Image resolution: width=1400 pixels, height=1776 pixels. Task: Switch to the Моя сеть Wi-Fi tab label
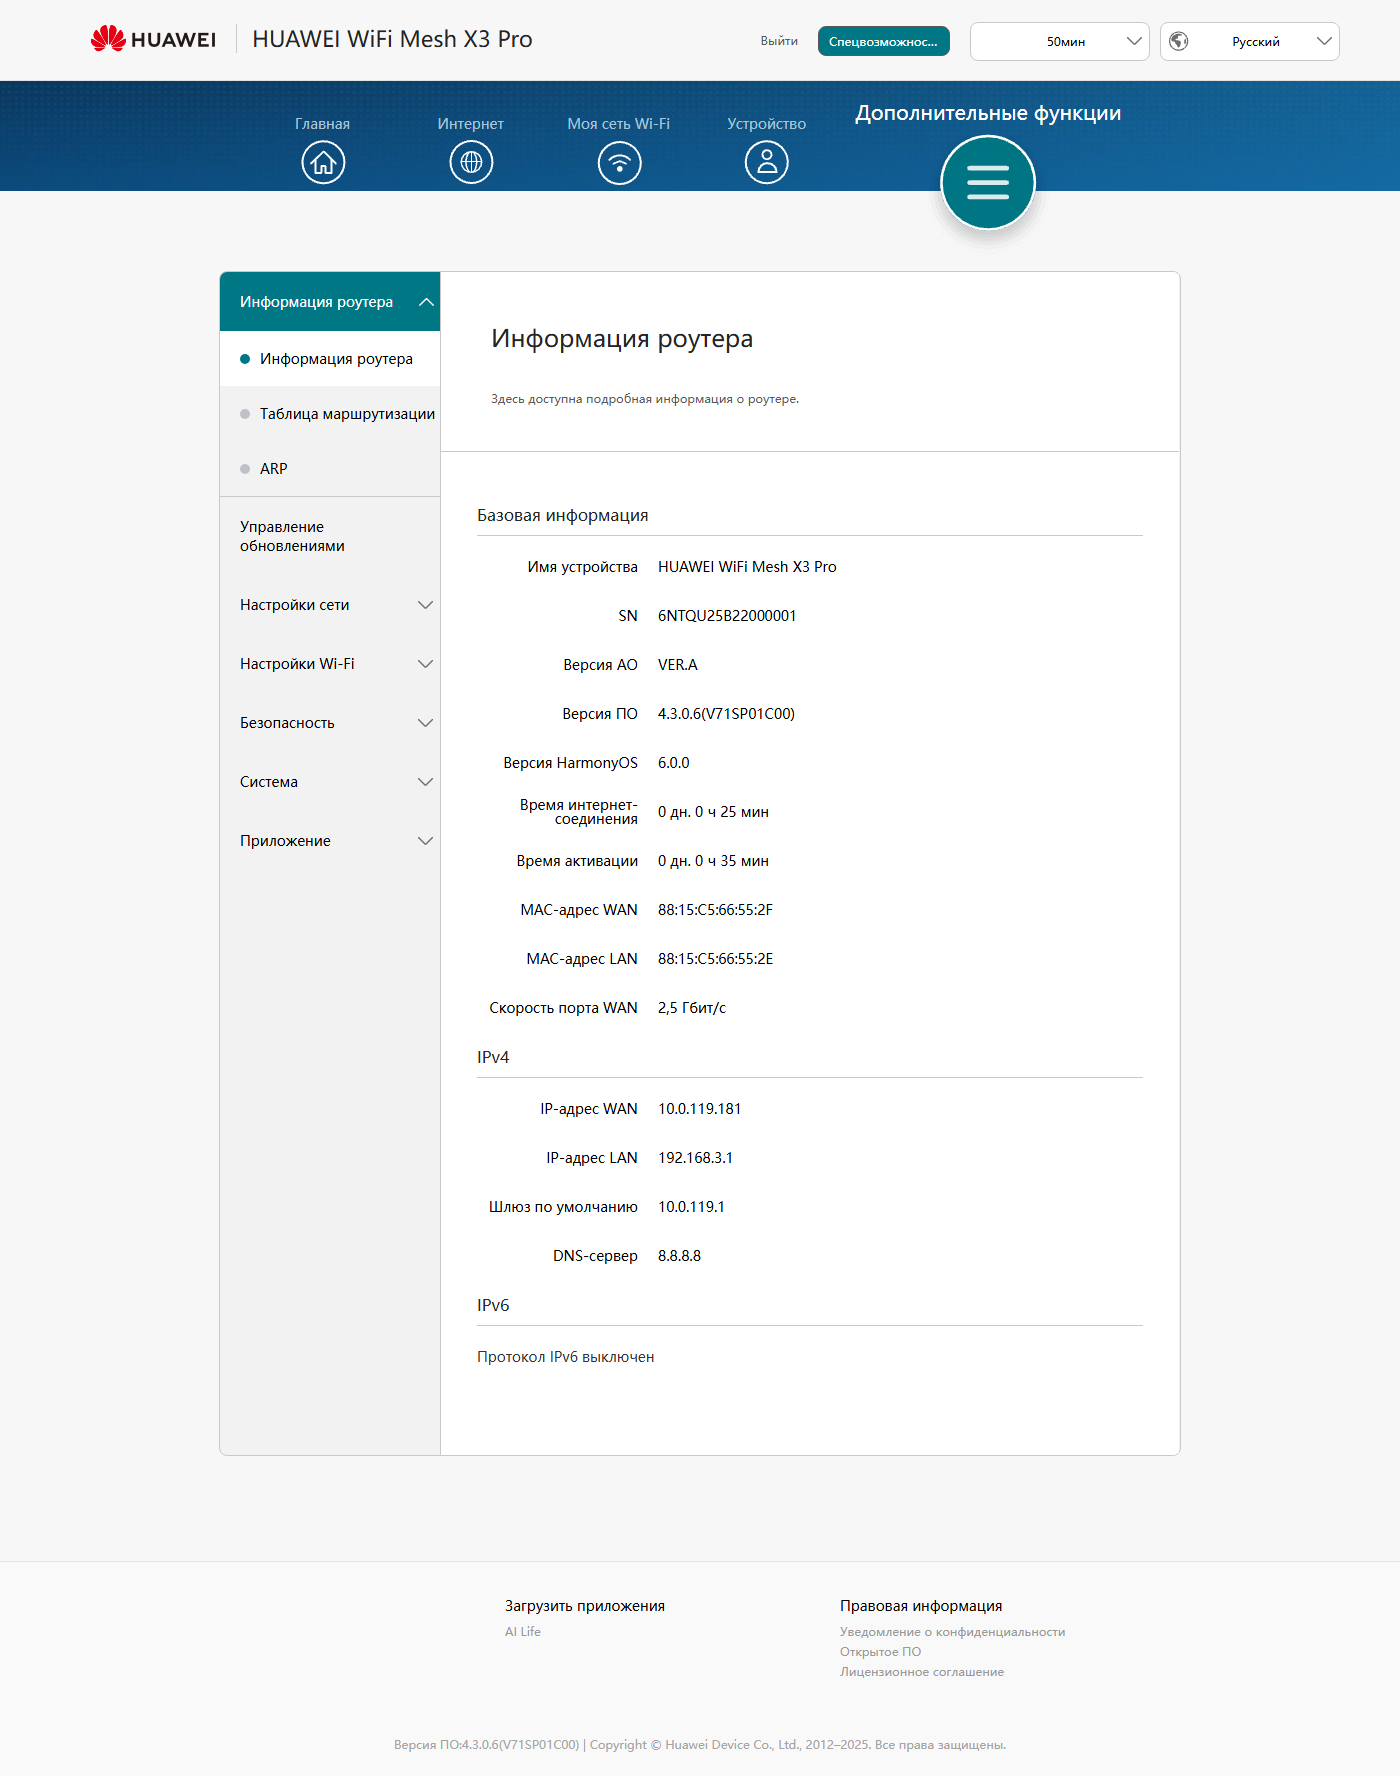click(x=619, y=124)
